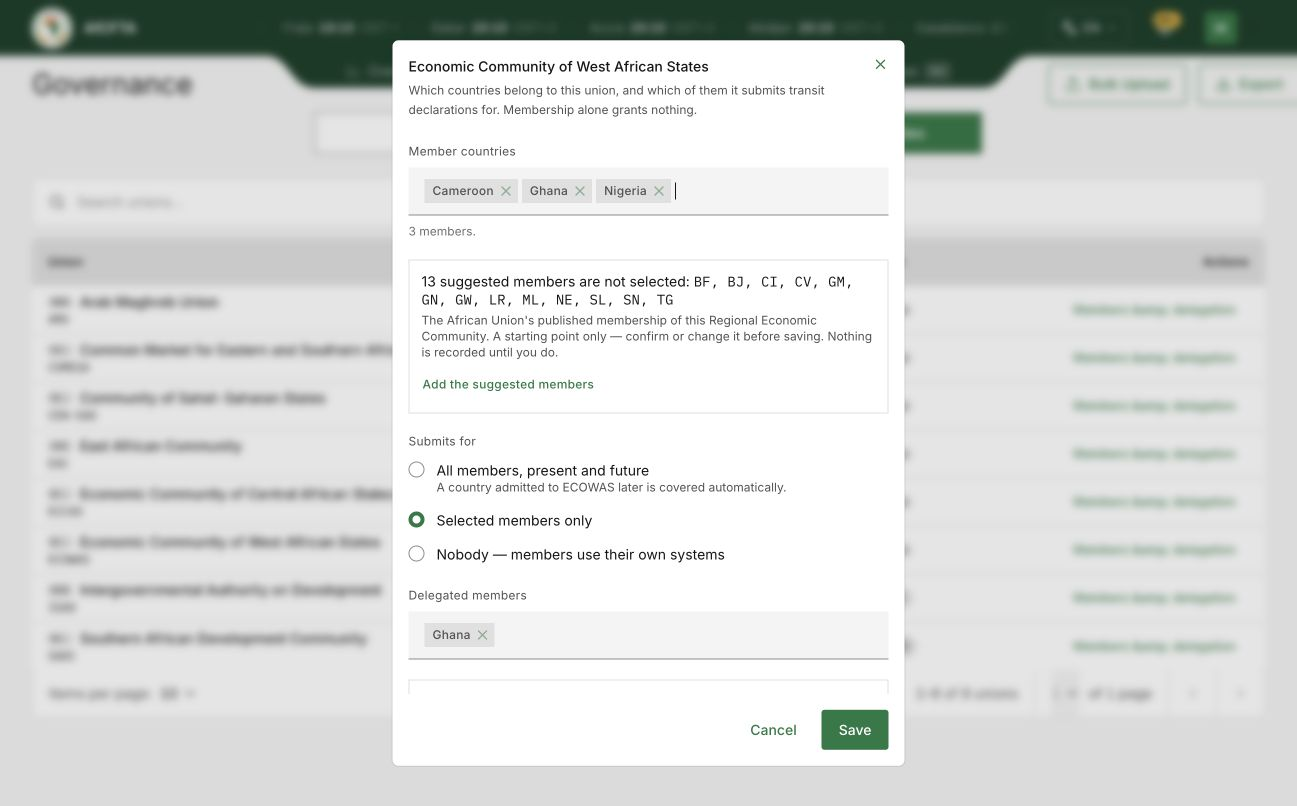1297x806 pixels.
Task: Remove Cameroon from member countries
Action: 506,191
